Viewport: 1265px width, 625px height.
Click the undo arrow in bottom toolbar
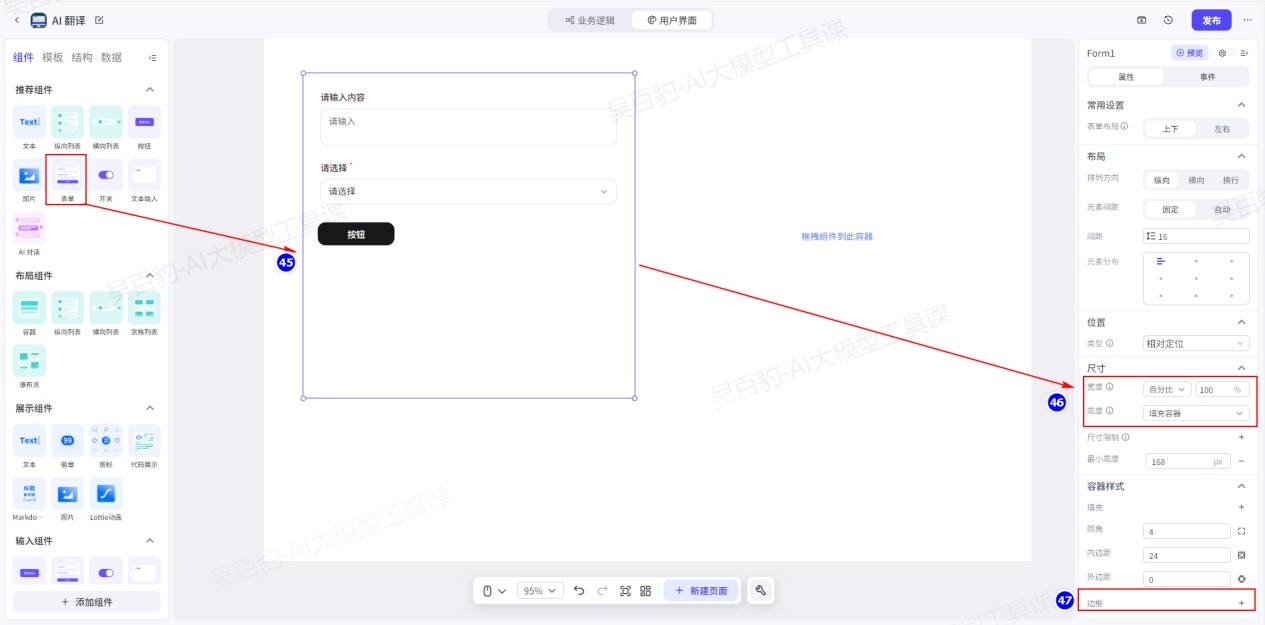(x=579, y=591)
